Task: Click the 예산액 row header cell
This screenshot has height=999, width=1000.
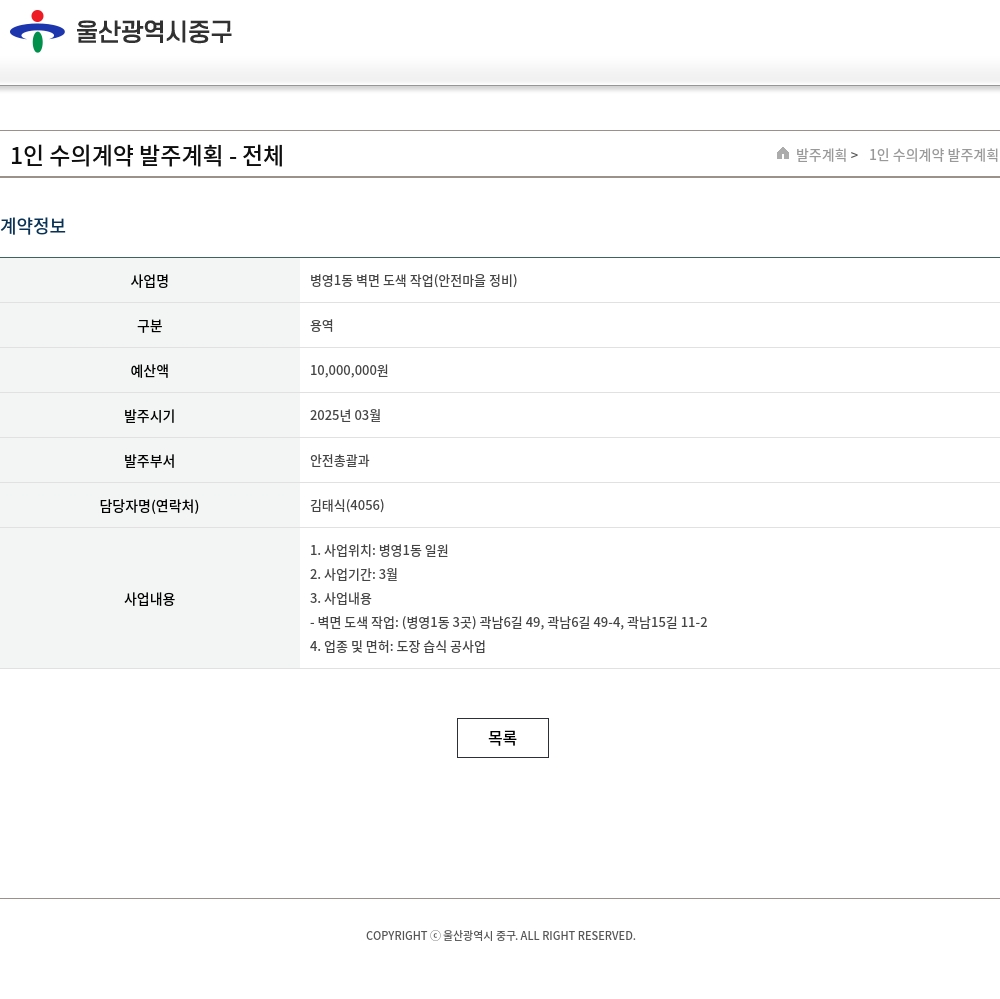Action: pyautogui.click(x=150, y=371)
